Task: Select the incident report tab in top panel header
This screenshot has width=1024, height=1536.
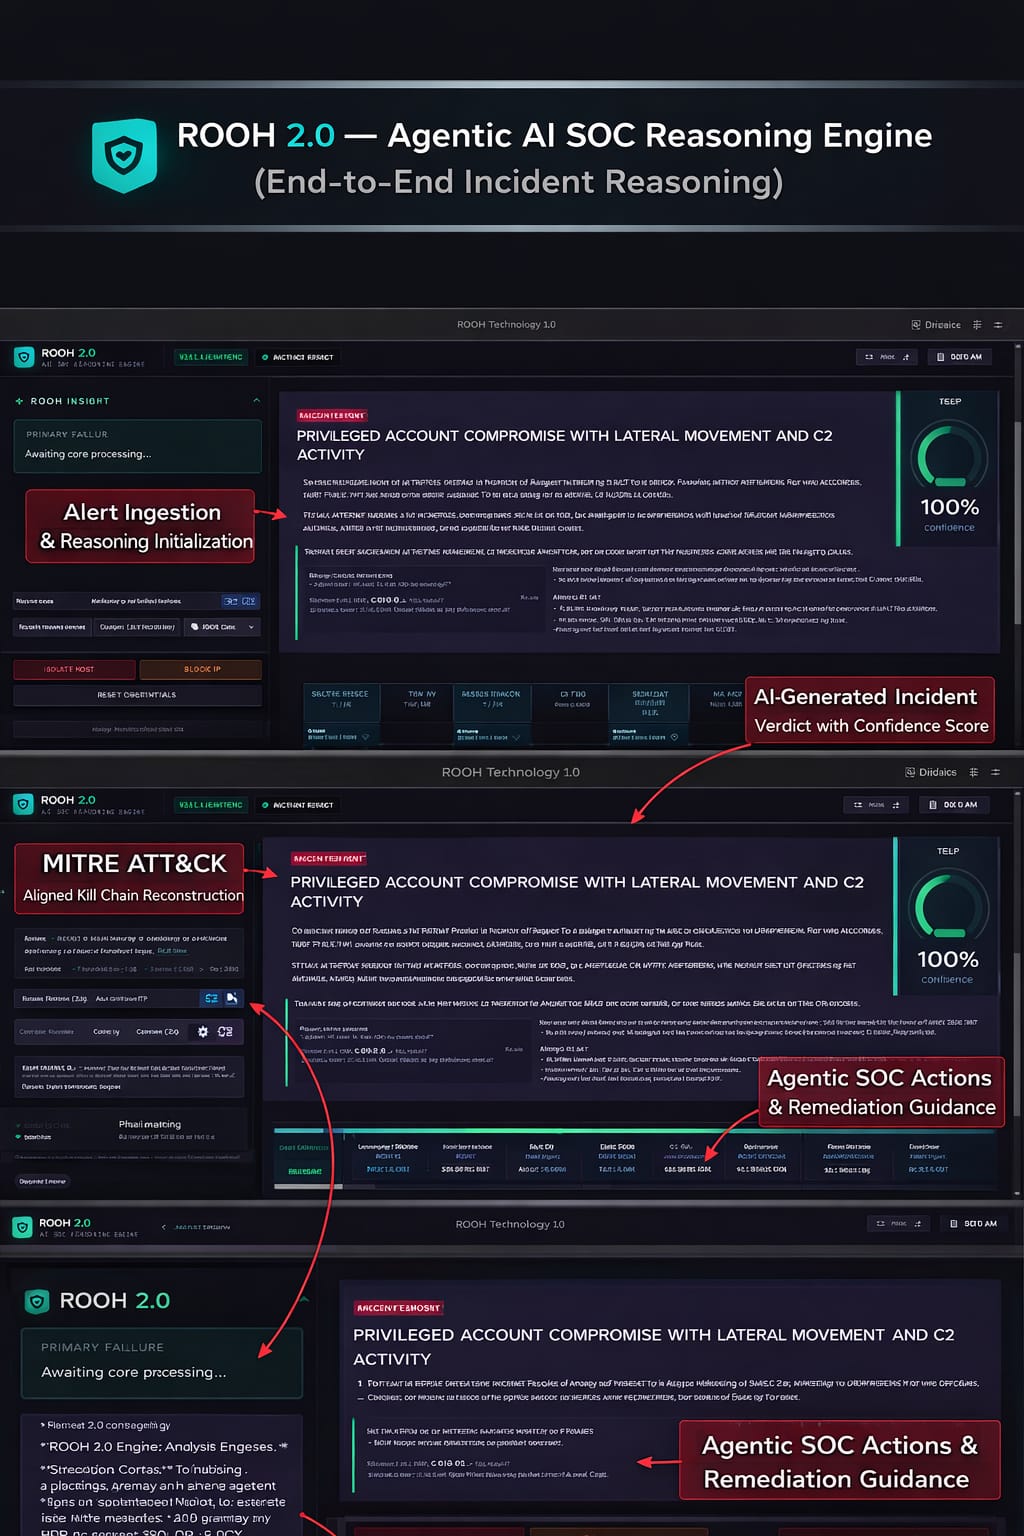Action: pyautogui.click(x=298, y=357)
